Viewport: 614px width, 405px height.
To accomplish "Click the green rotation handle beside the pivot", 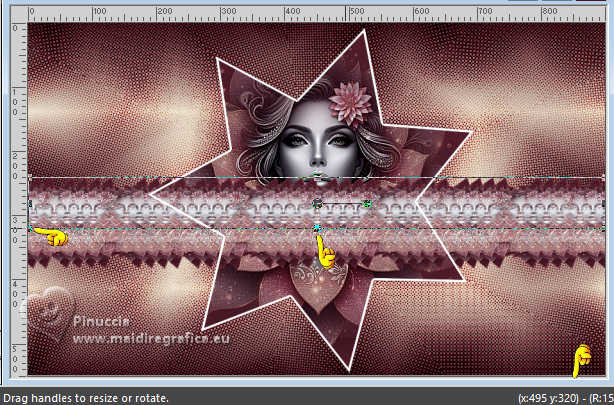I will [x=367, y=203].
